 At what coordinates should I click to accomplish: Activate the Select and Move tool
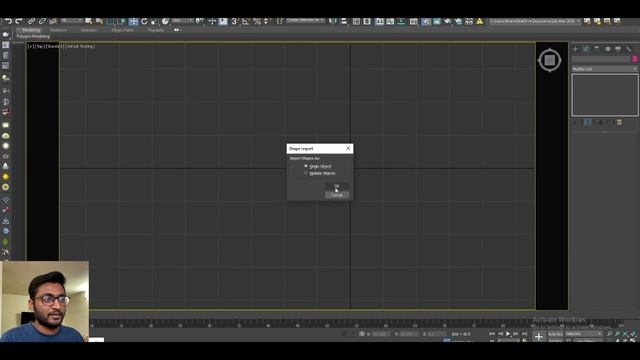click(x=133, y=21)
